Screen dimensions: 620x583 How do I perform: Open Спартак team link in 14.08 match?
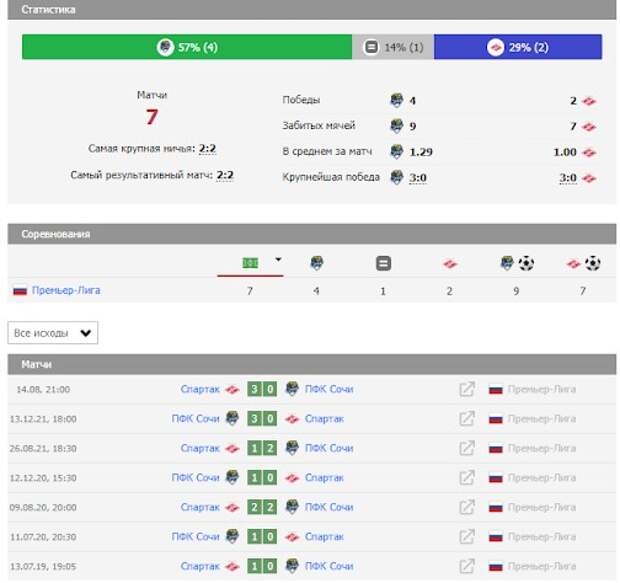click(x=199, y=389)
